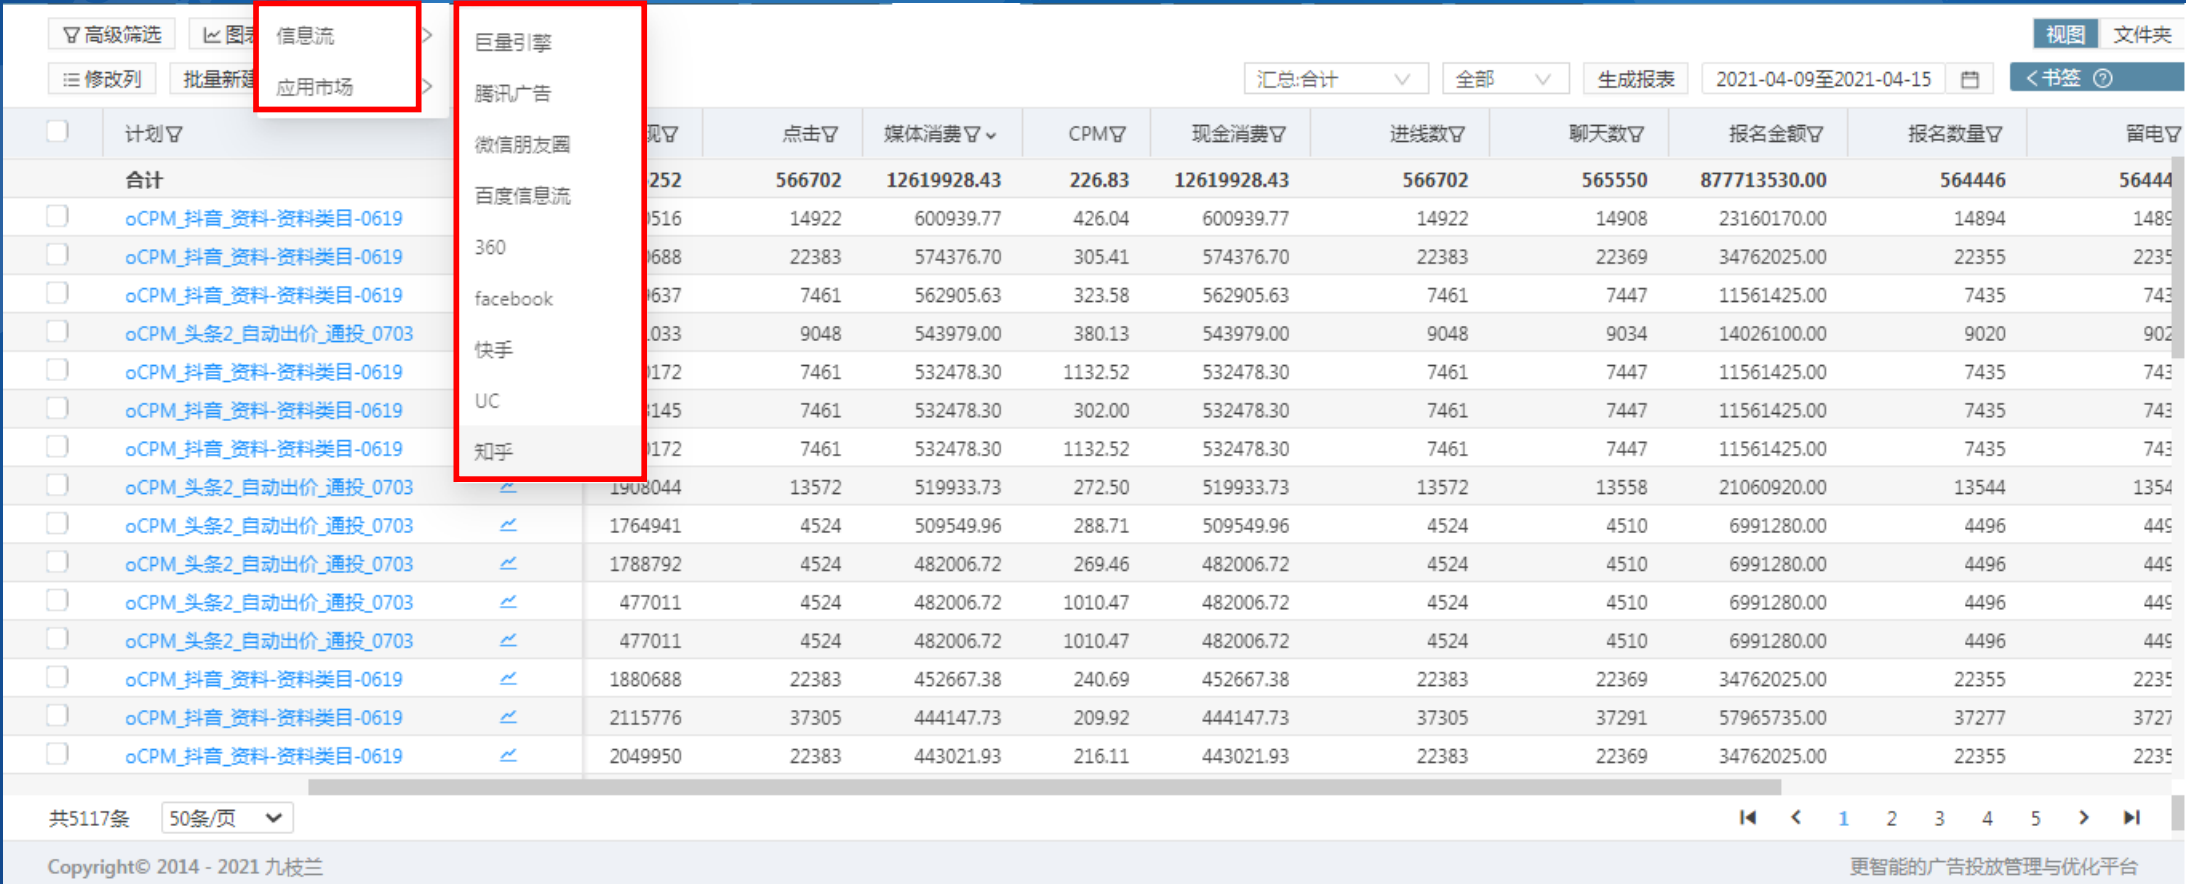Go to the next page arrow
Image resolution: width=2186 pixels, height=884 pixels.
[x=2084, y=817]
